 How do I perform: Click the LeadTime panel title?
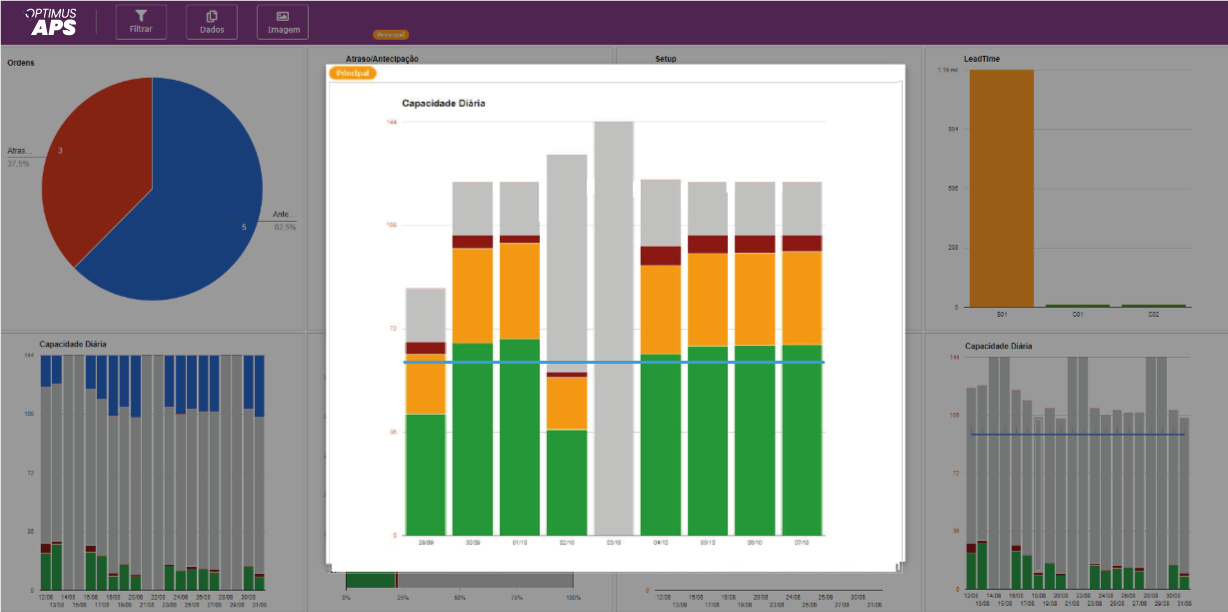point(981,59)
